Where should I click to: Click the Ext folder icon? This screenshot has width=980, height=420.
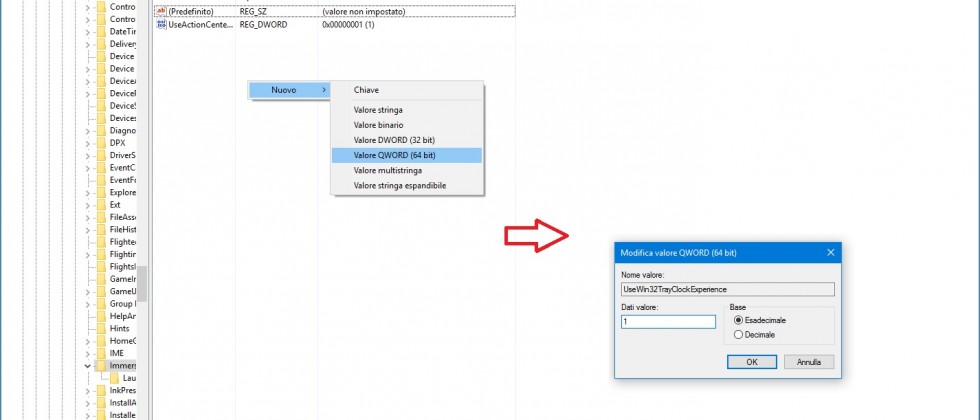point(101,204)
